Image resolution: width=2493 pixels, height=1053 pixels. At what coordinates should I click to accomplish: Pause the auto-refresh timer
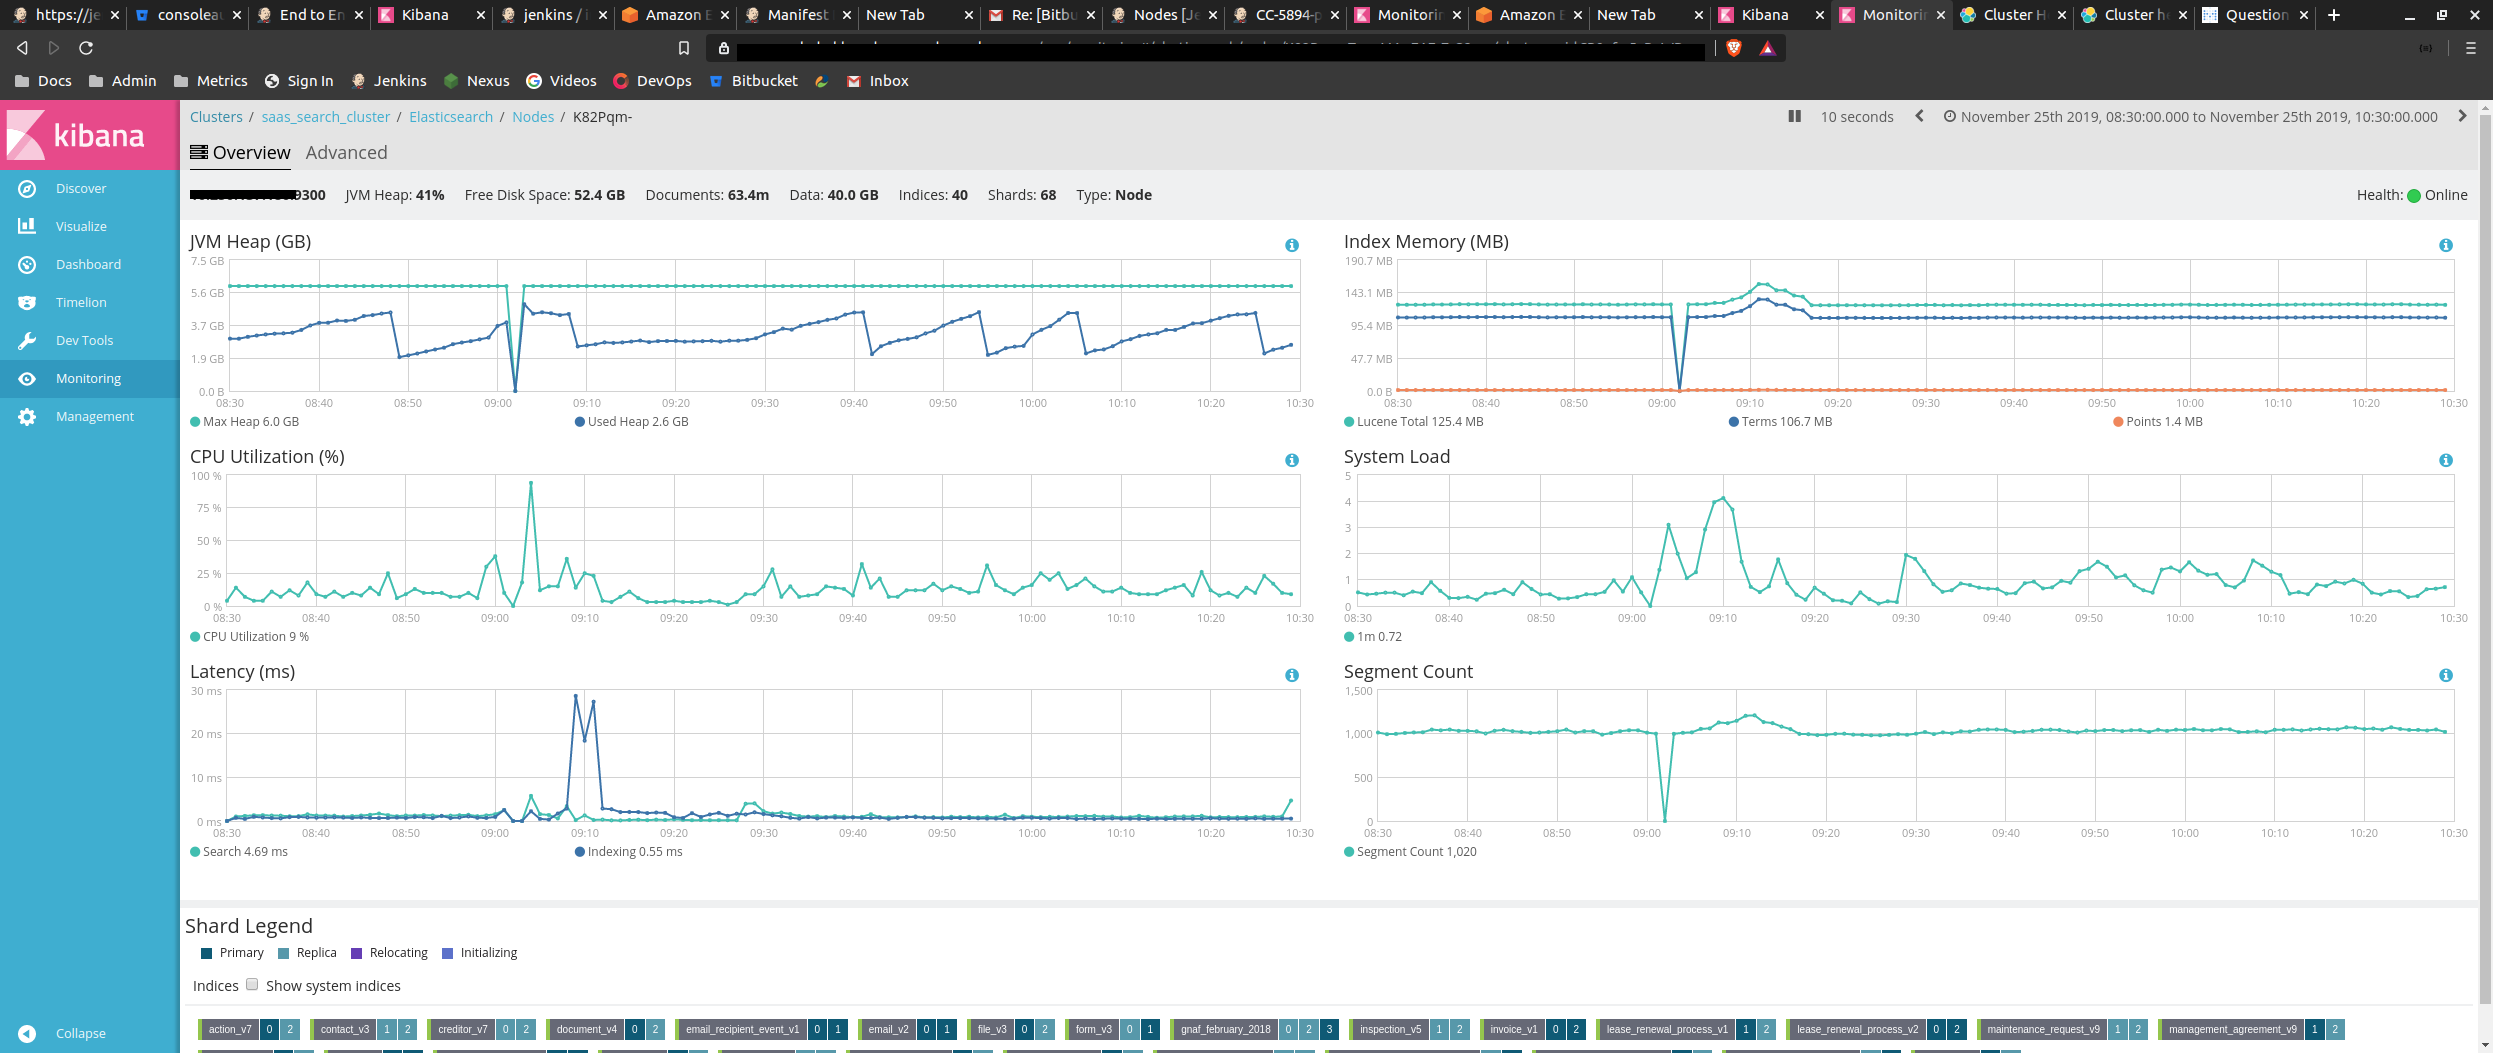[1794, 116]
